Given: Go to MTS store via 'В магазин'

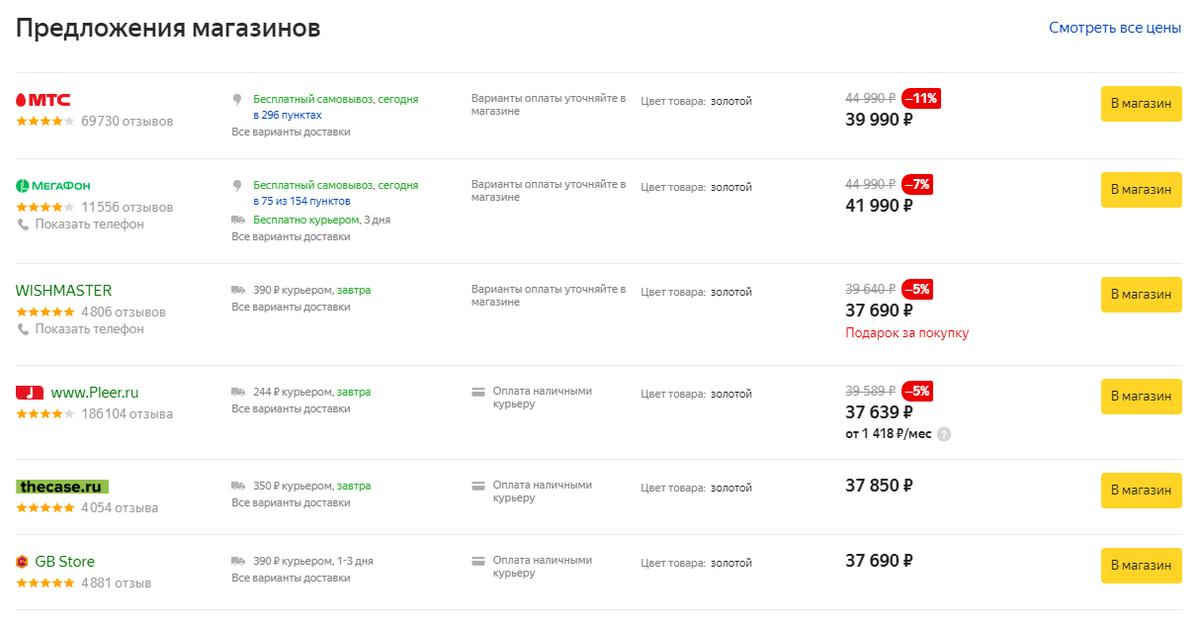Looking at the screenshot, I should (1141, 103).
